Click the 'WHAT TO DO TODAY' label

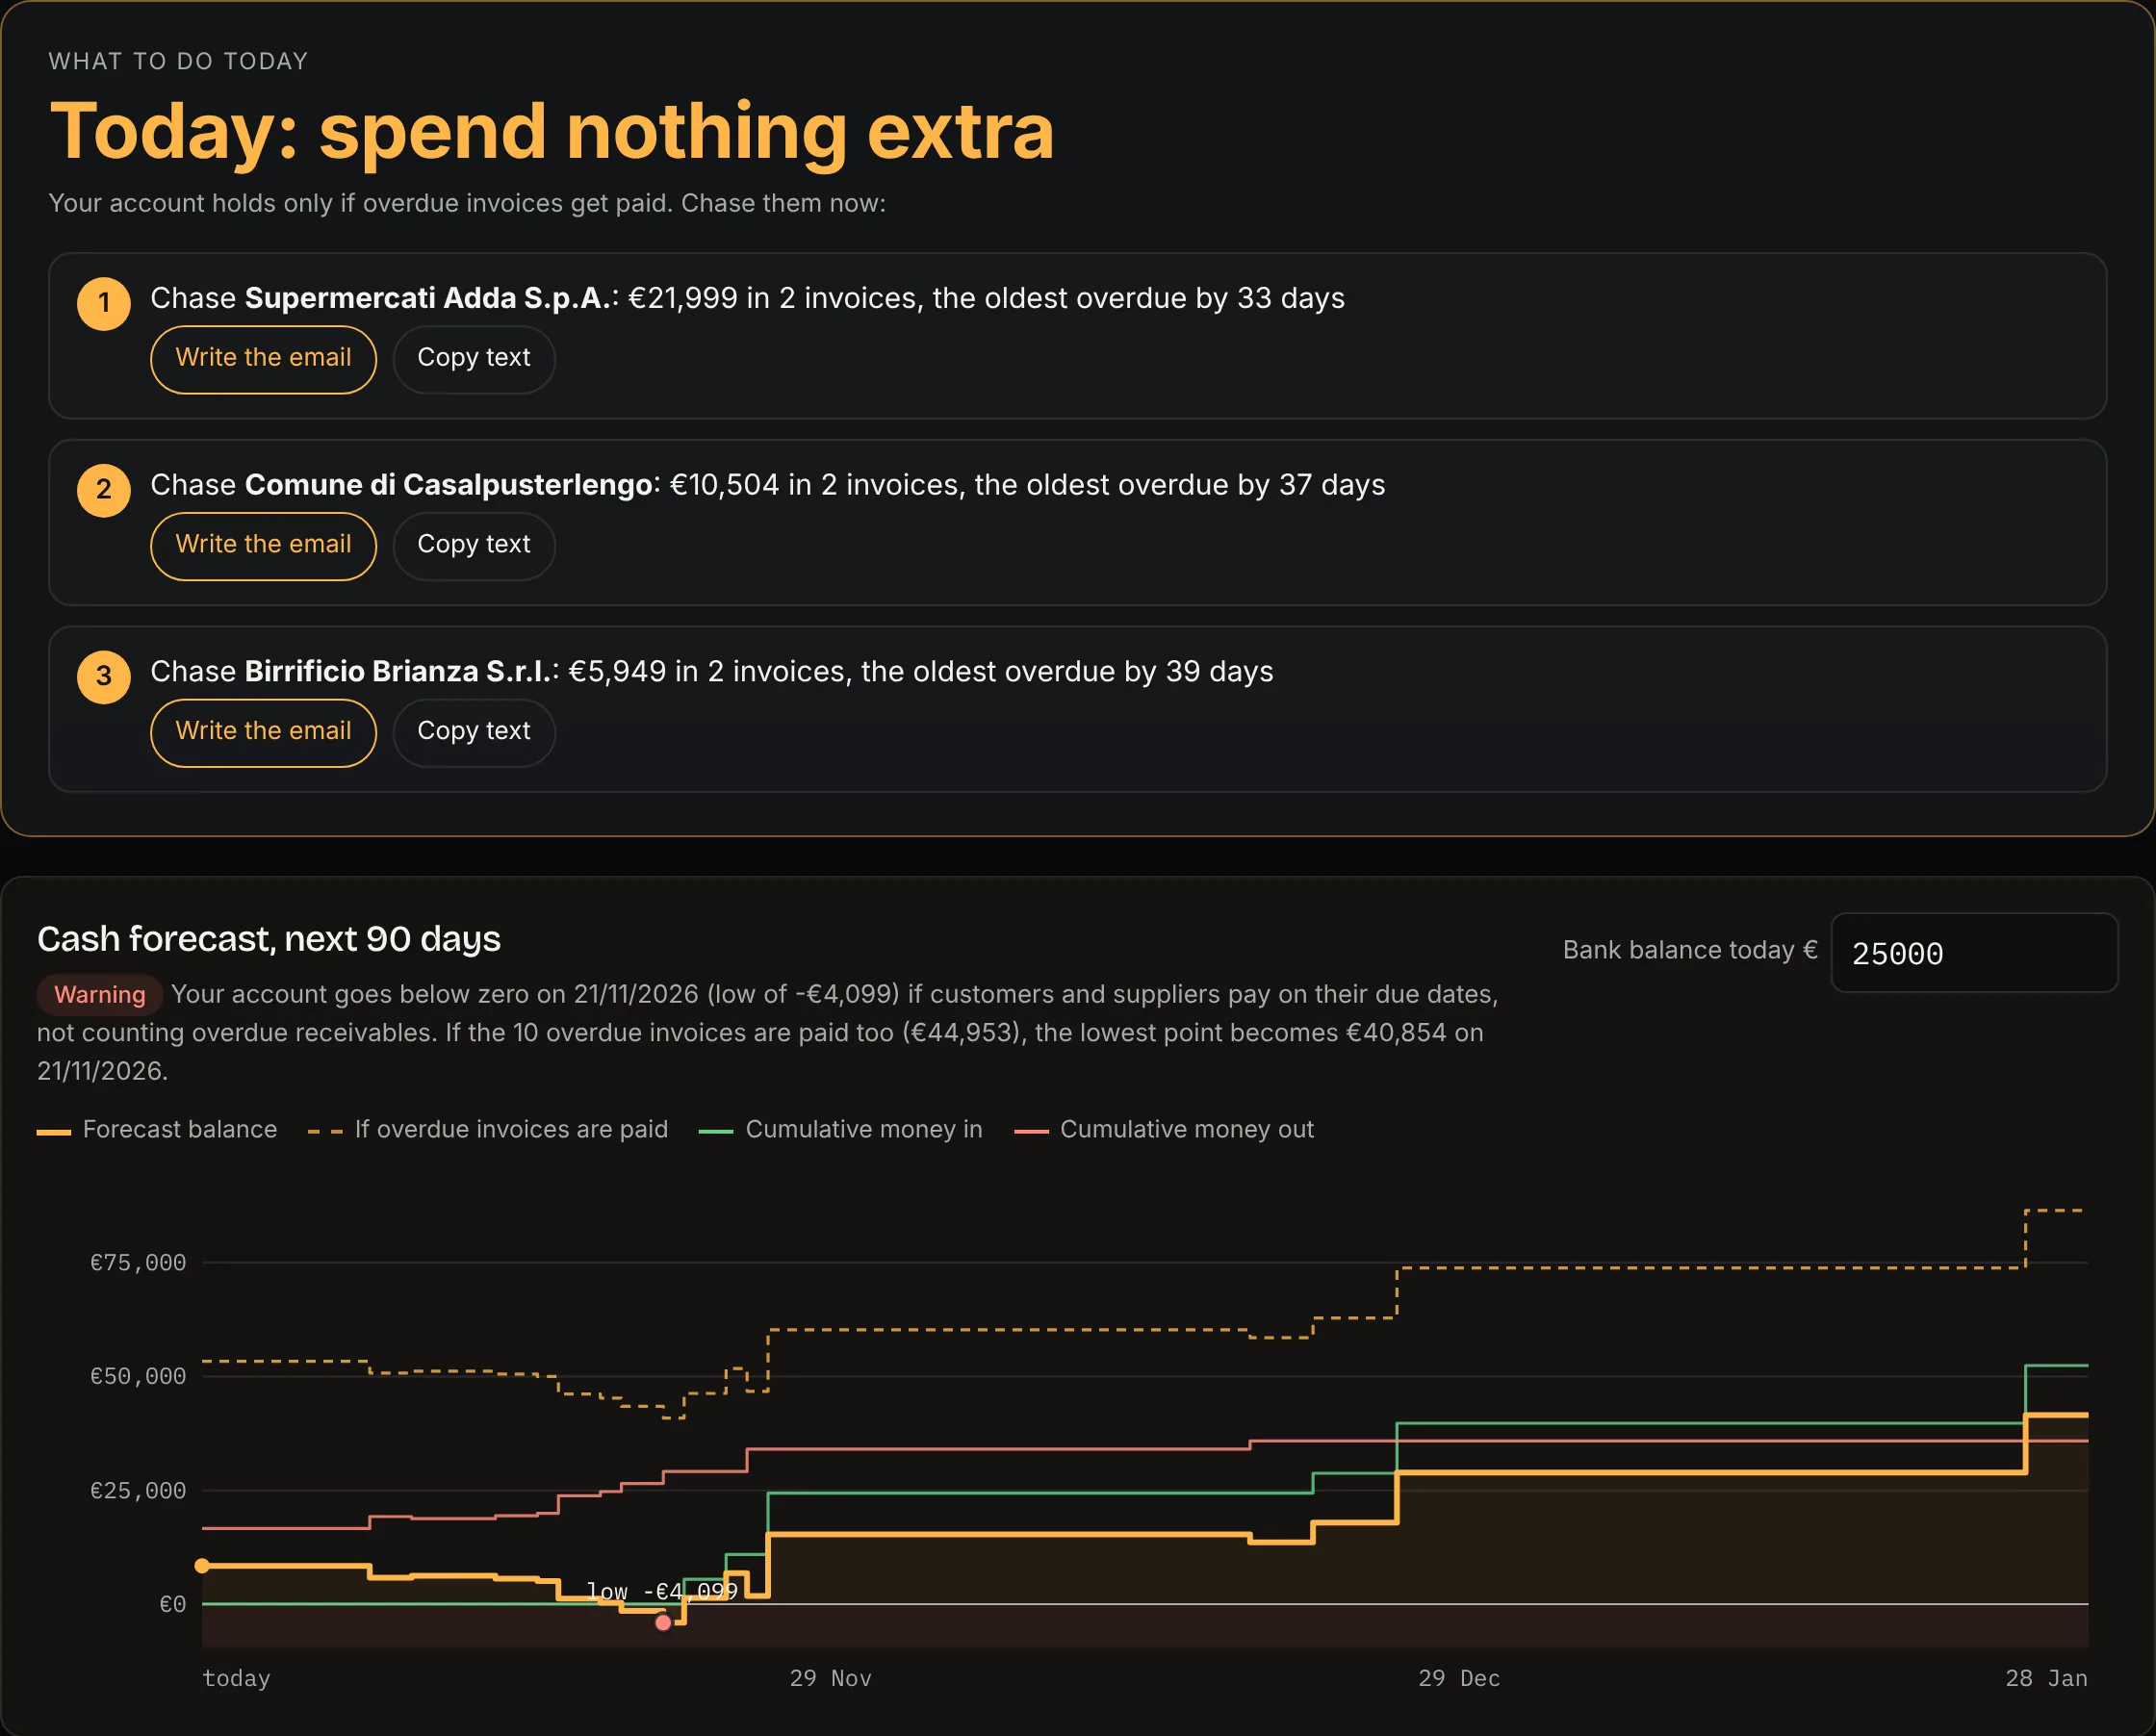click(179, 61)
